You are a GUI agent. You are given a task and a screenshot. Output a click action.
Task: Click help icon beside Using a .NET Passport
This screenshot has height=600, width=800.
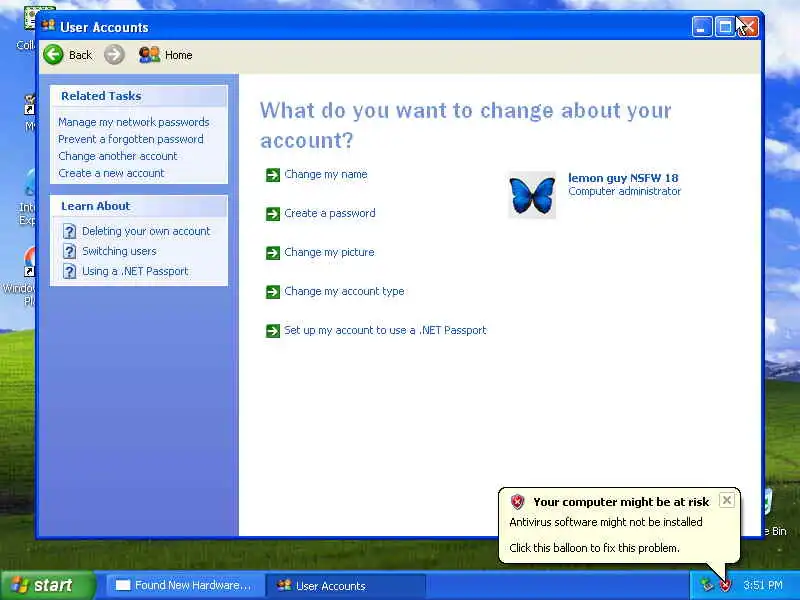point(69,271)
